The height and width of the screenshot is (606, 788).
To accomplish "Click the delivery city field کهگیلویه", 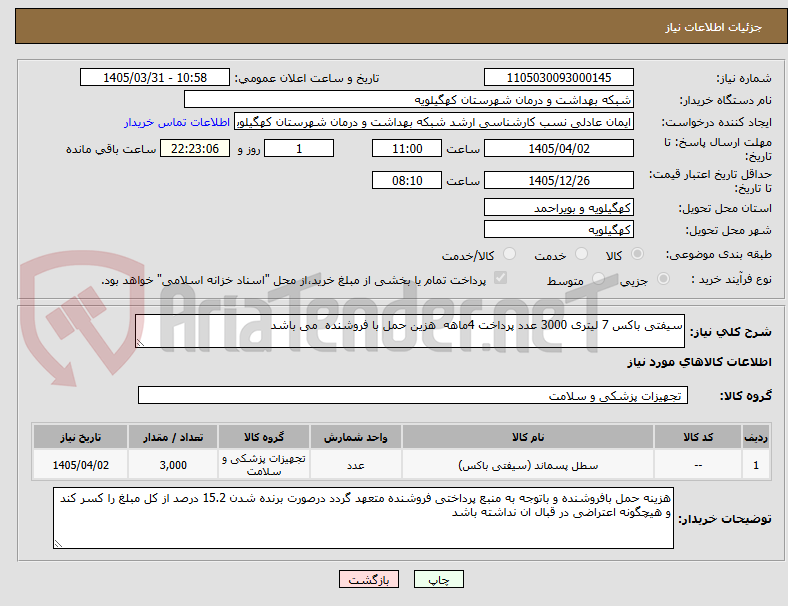I will click(x=558, y=230).
